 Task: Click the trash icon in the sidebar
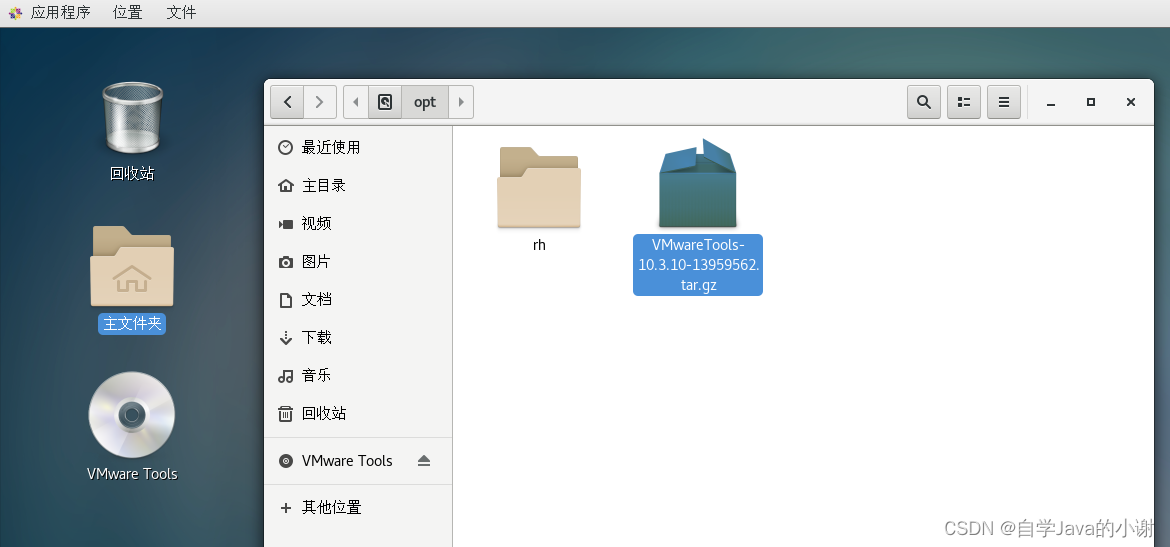[x=285, y=413]
